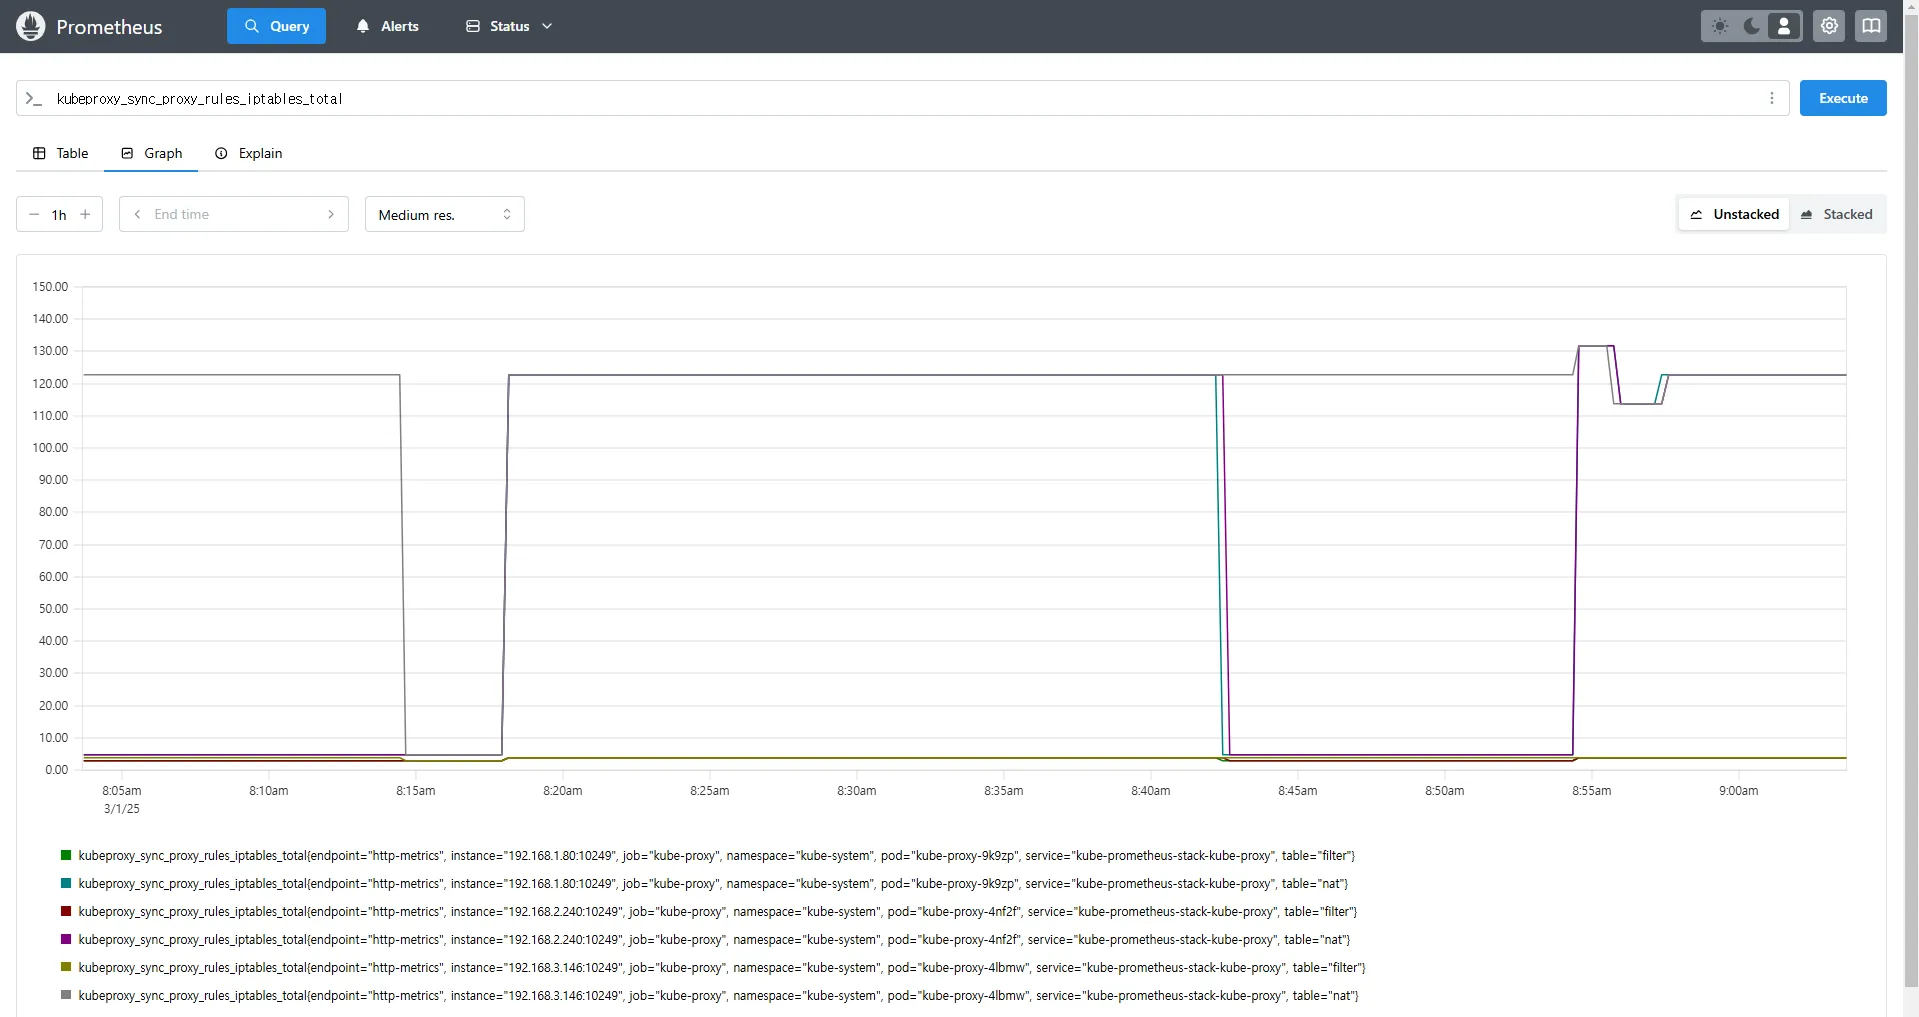The height and width of the screenshot is (1017, 1919).
Task: Run the query with Execute
Action: (x=1843, y=98)
